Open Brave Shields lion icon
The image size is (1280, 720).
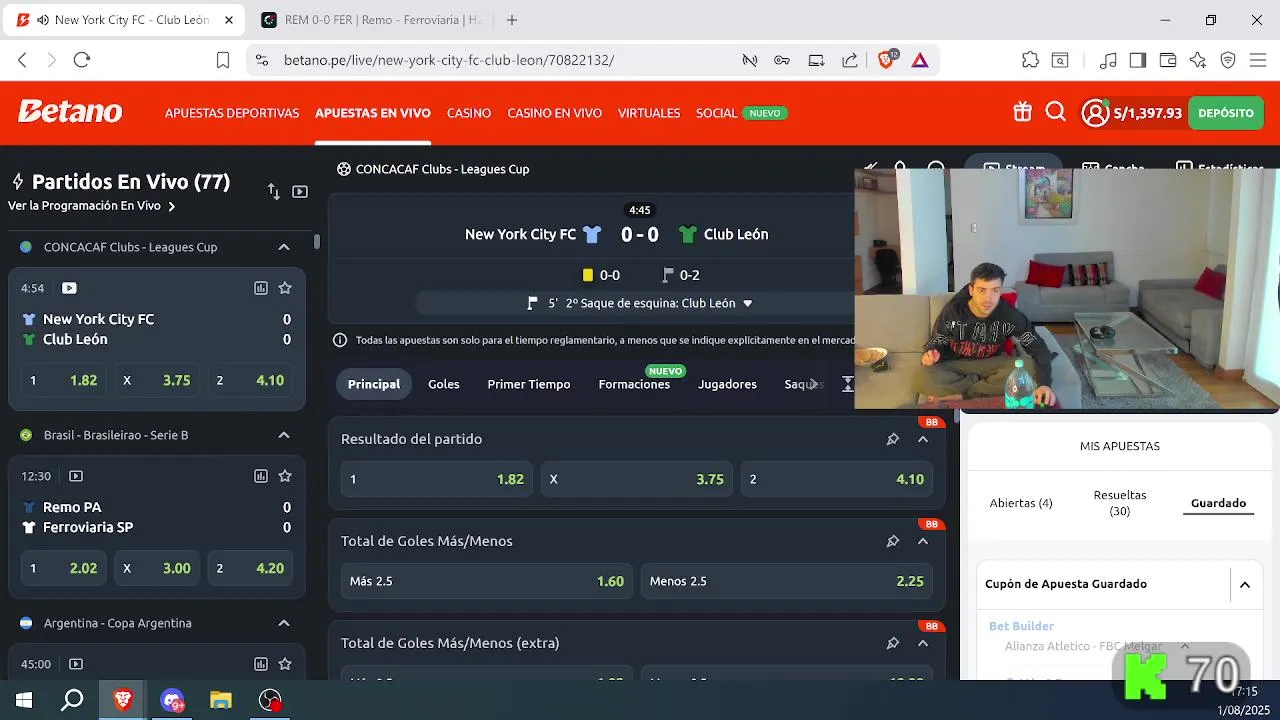(886, 60)
